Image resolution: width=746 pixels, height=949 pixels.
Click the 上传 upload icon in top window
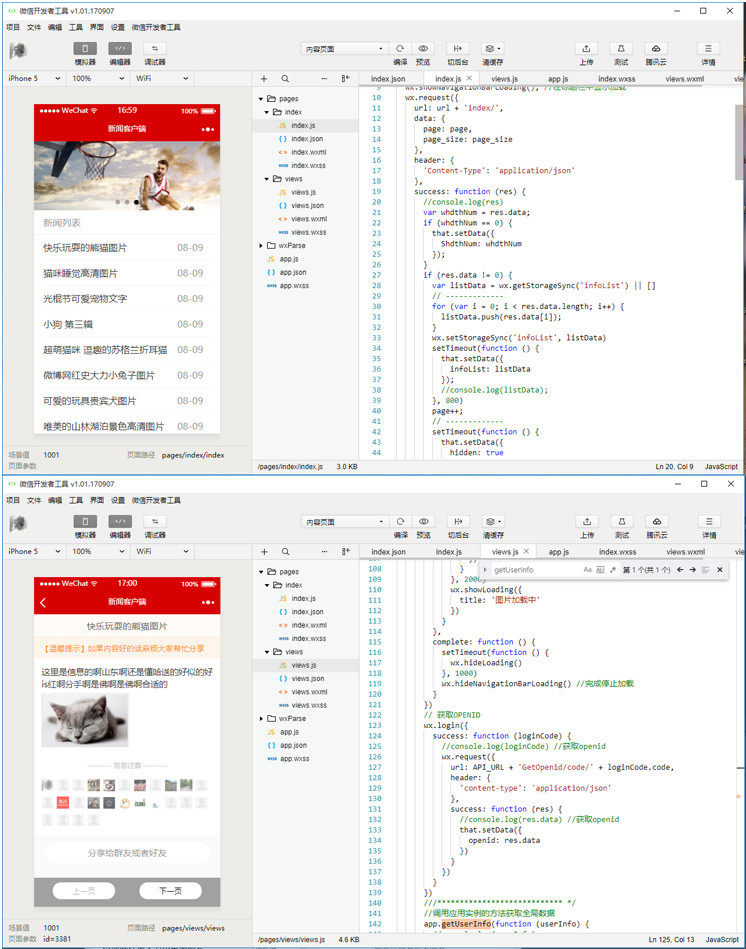pos(586,48)
